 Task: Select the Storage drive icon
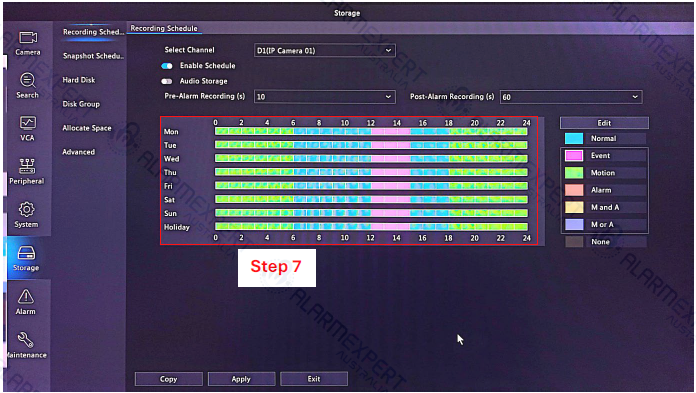(26, 253)
